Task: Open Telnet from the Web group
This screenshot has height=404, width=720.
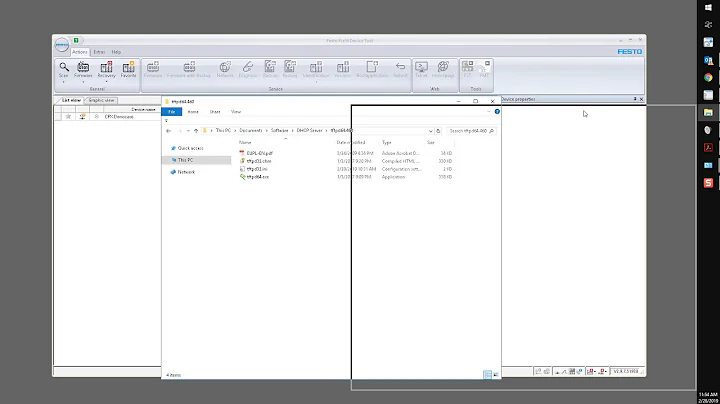Action: [422, 69]
